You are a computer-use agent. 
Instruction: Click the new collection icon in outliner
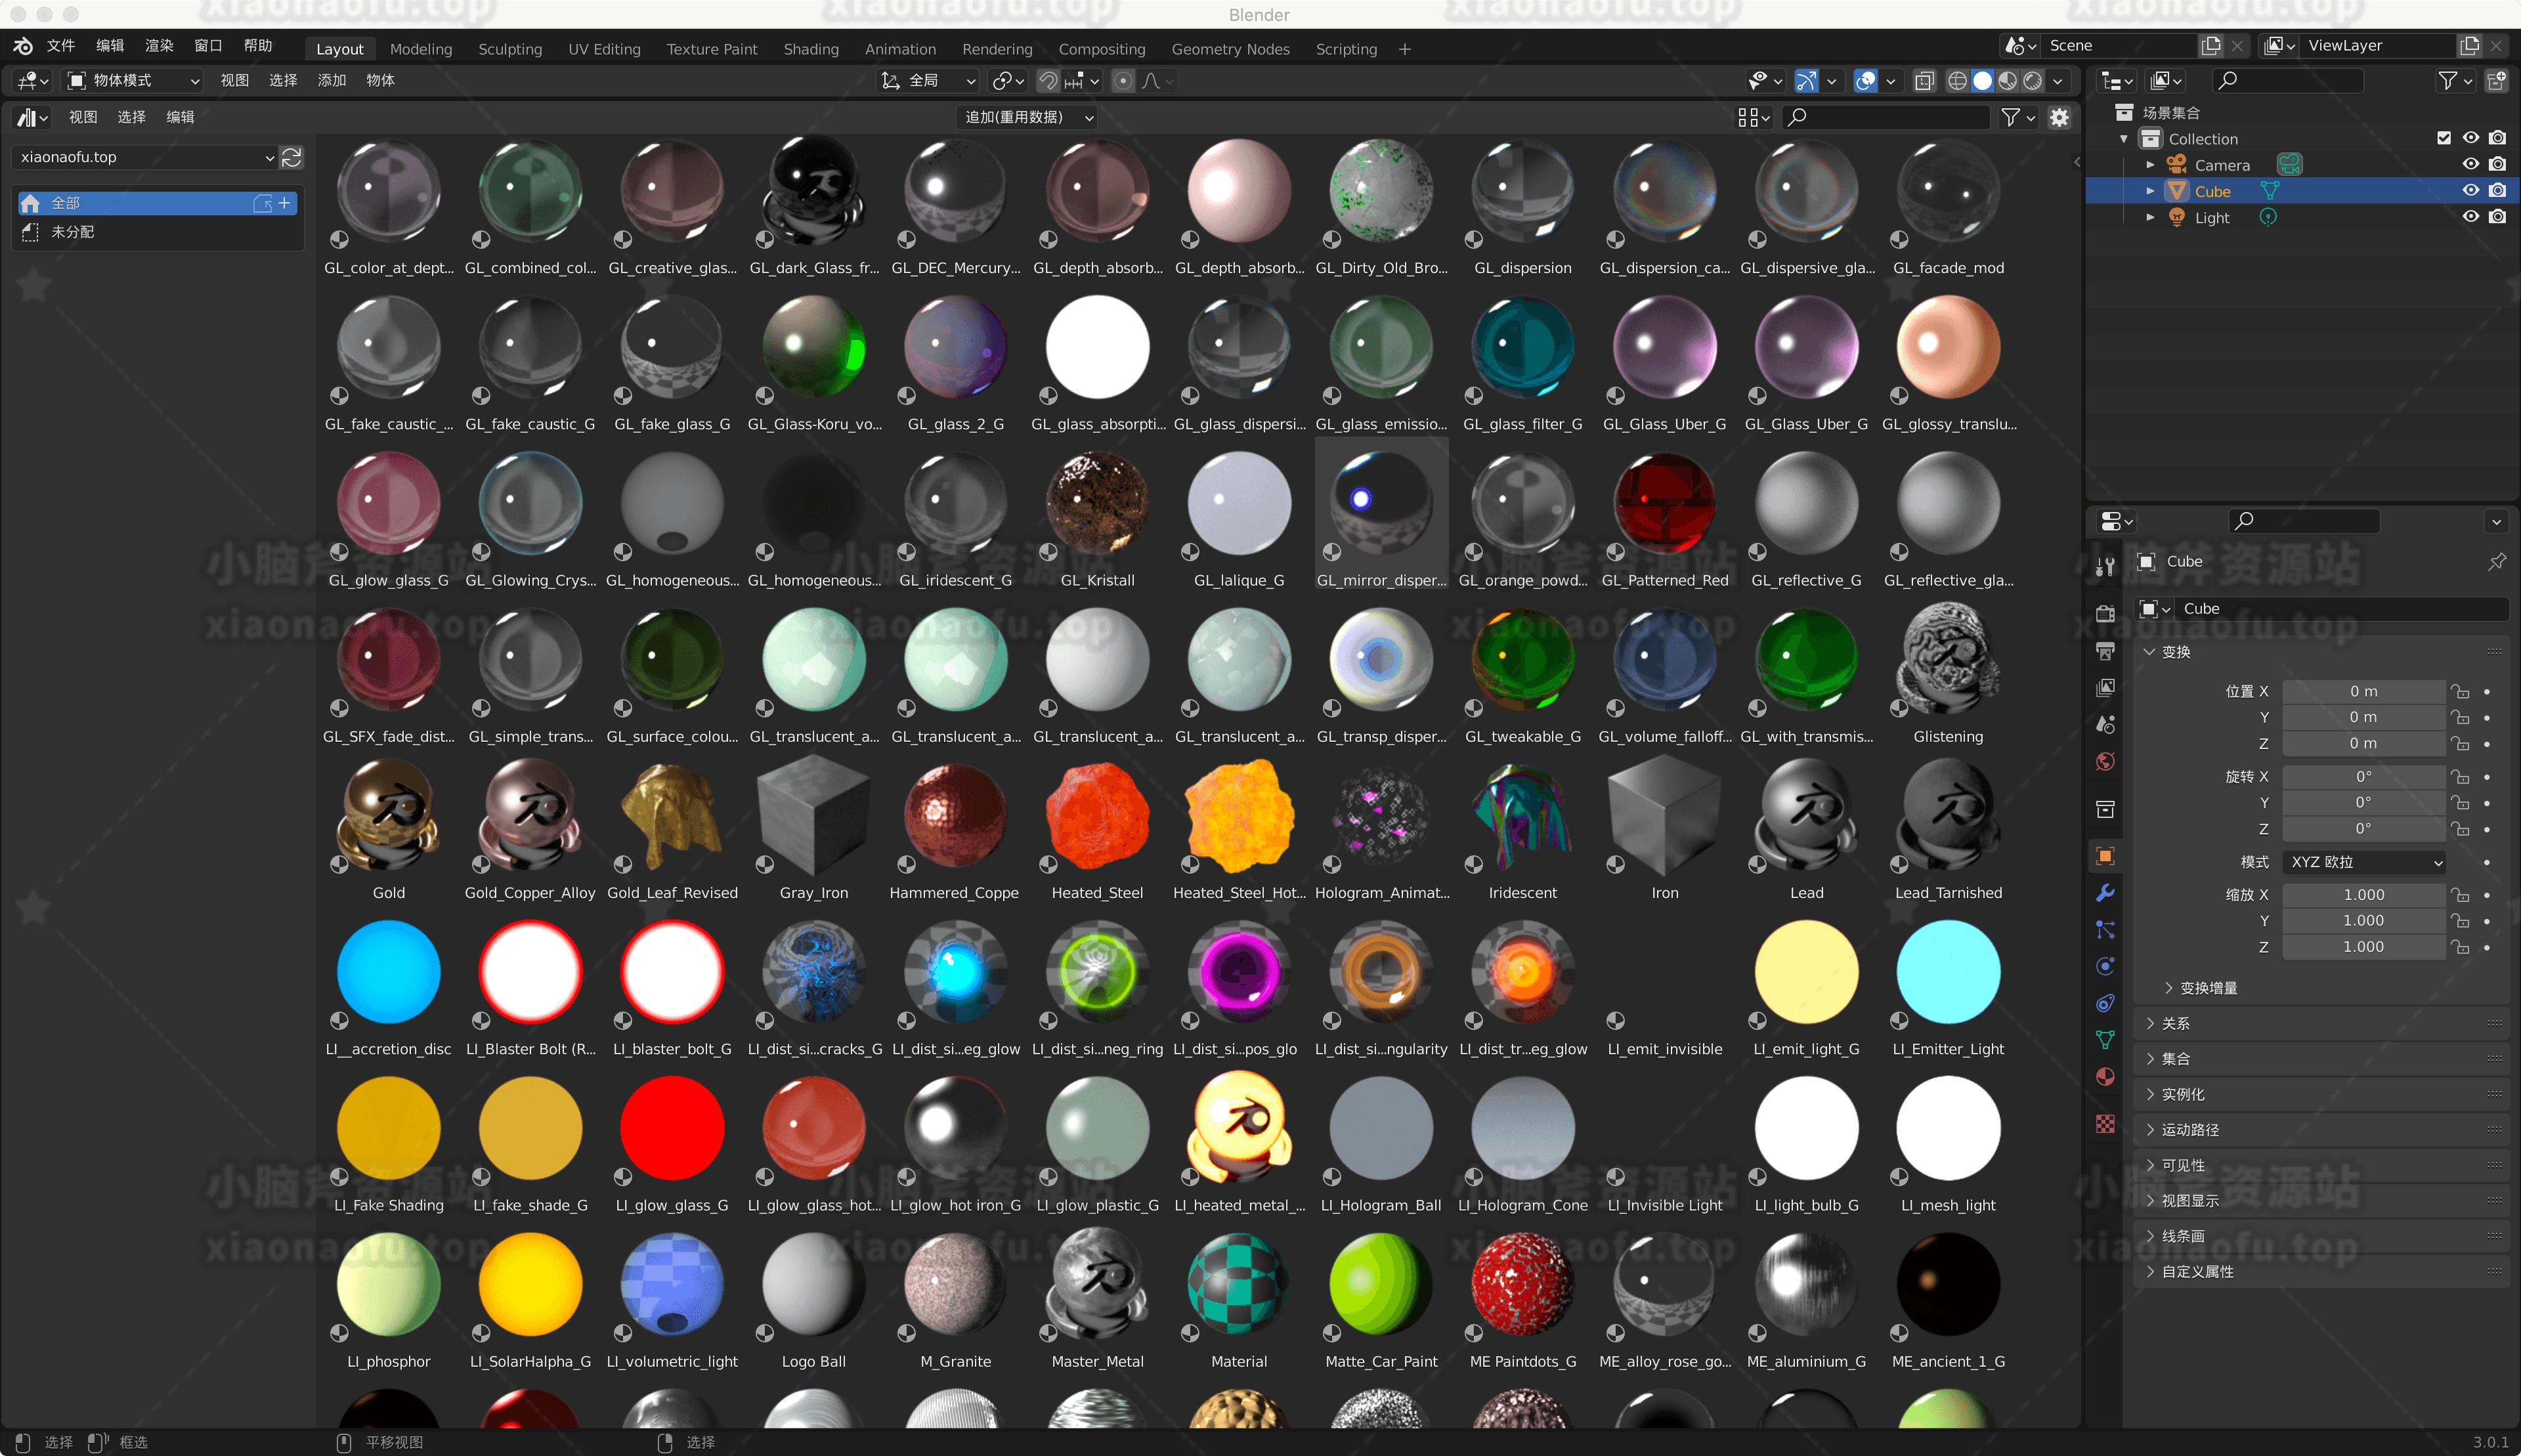tap(2496, 81)
